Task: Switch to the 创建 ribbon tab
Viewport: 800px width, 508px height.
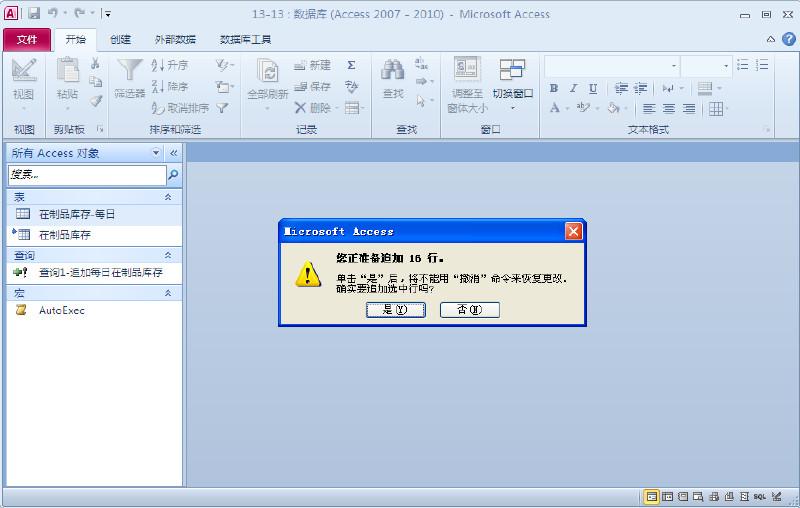Action: pos(120,39)
